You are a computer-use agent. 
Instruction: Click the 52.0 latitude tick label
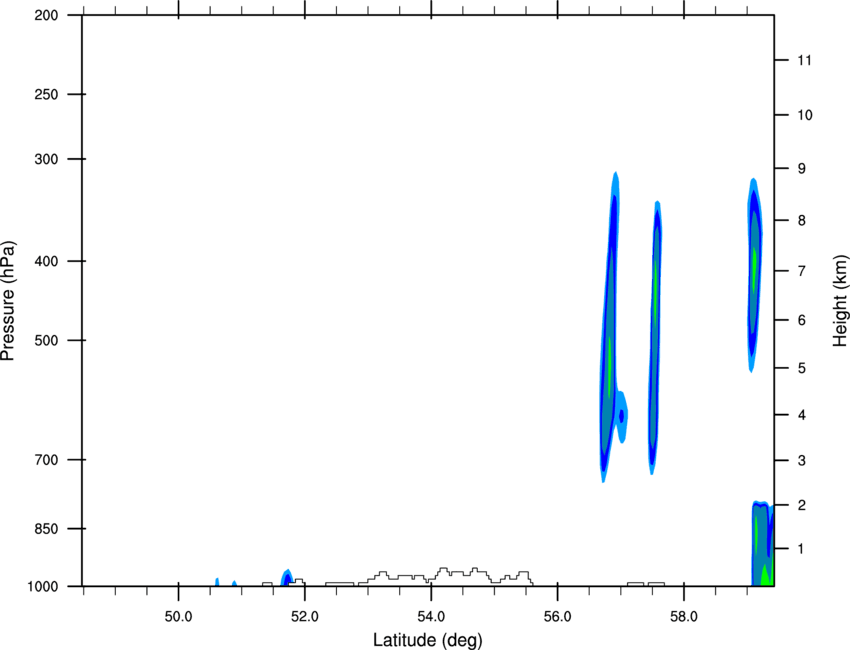pos(305,617)
